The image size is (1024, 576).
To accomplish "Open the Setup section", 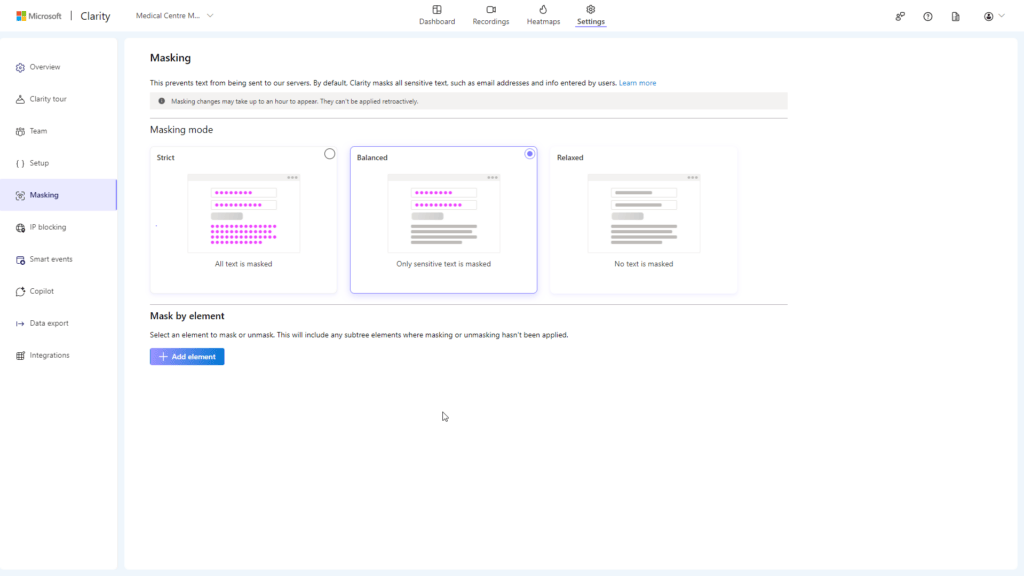I will coord(38,162).
